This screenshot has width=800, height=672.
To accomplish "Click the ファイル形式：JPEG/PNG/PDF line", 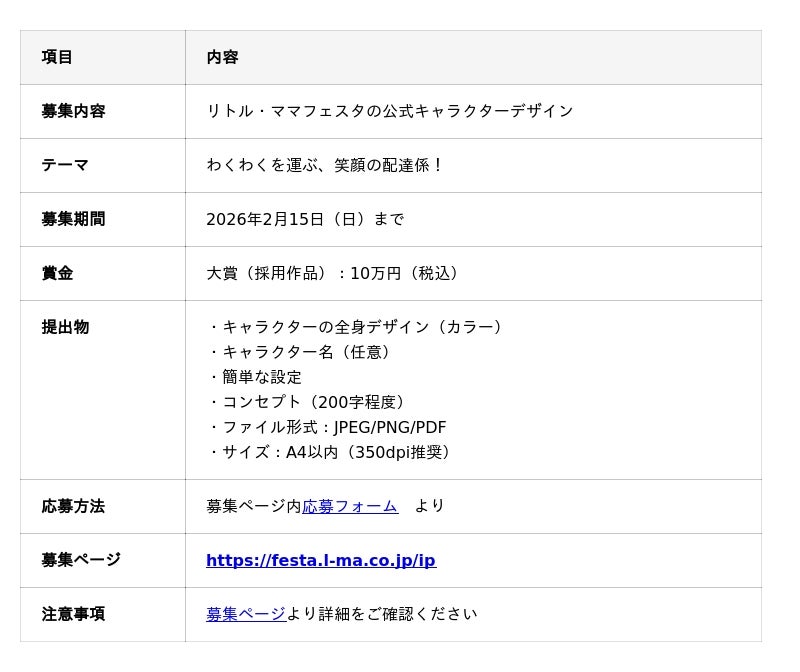I will point(328,427).
